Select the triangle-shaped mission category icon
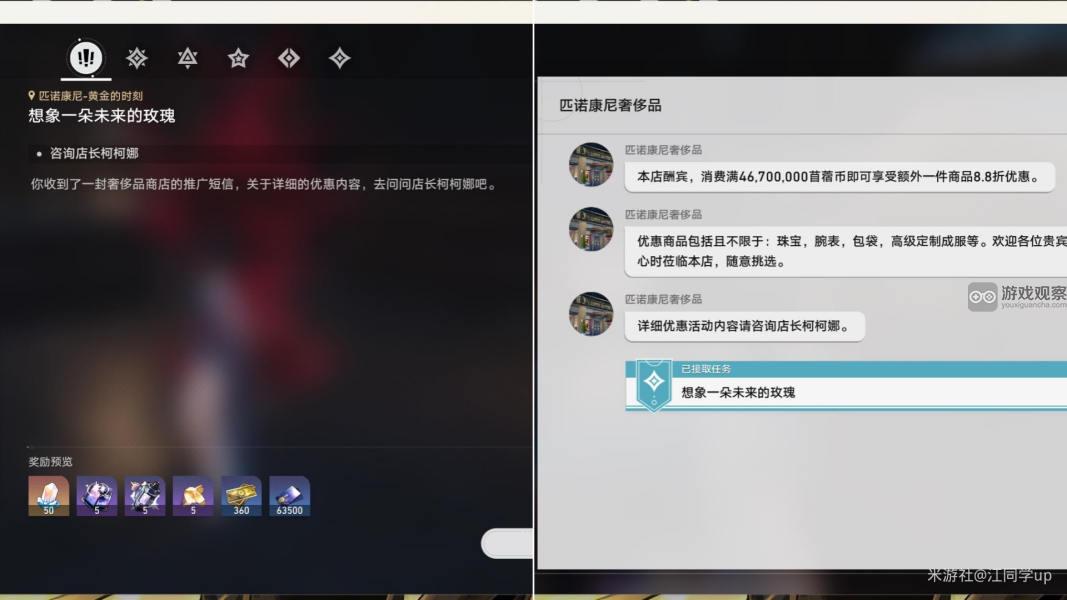Screen dimensions: 1067x600 tap(188, 58)
